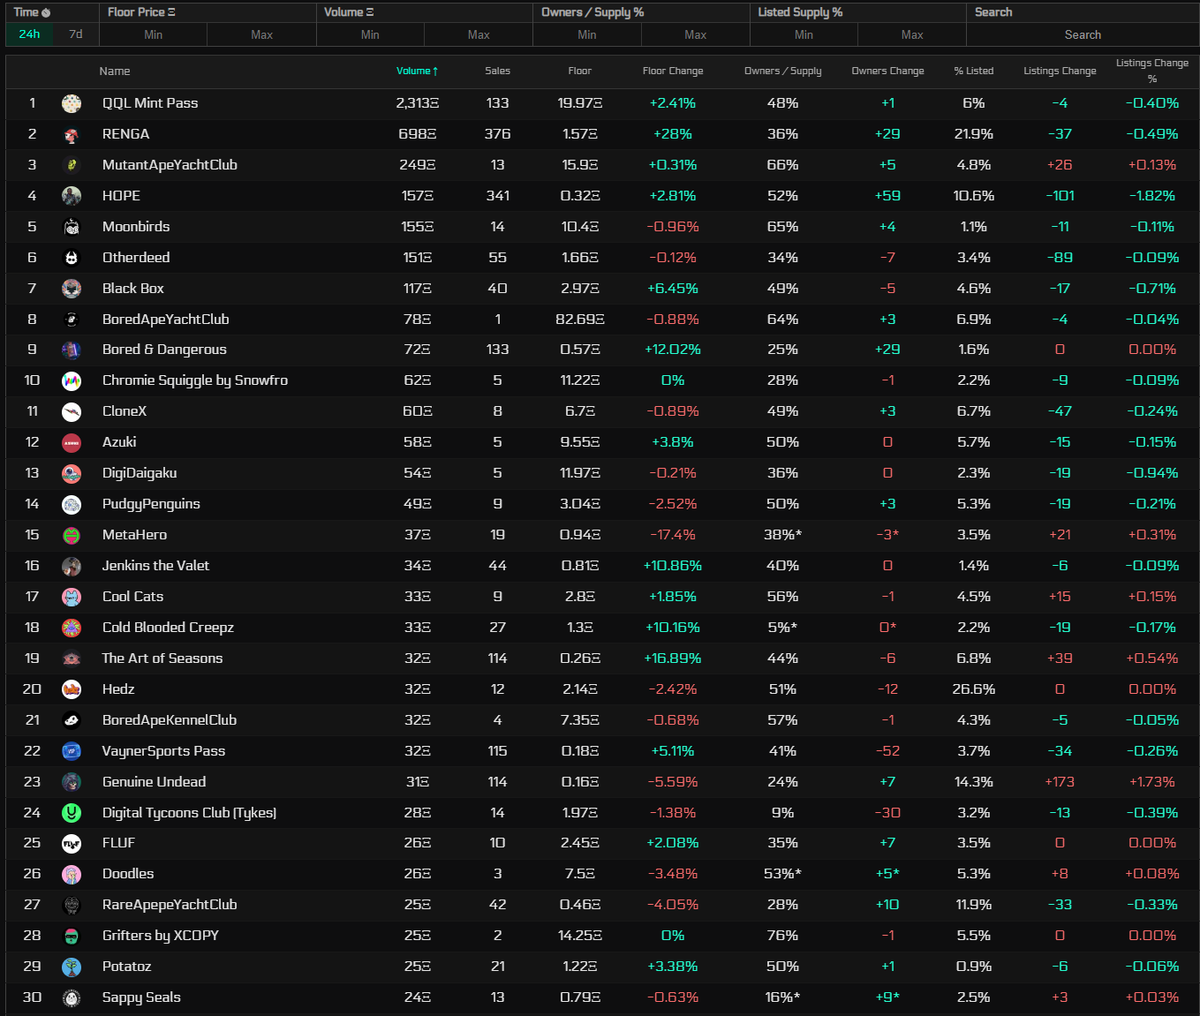Viewport: 1200px width, 1016px height.
Task: Open the VaynerSports Pass collection name
Action: click(x=164, y=751)
